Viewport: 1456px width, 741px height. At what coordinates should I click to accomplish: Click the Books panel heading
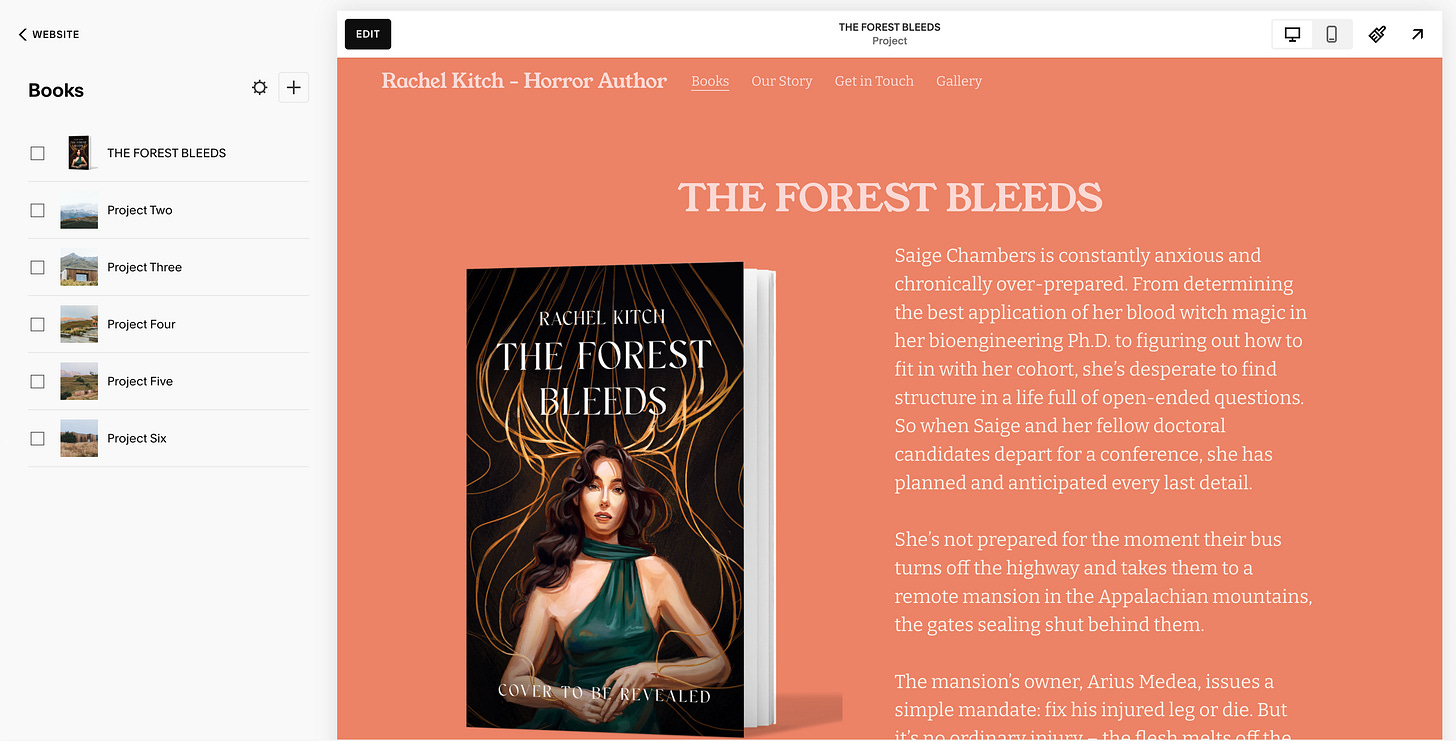click(56, 90)
